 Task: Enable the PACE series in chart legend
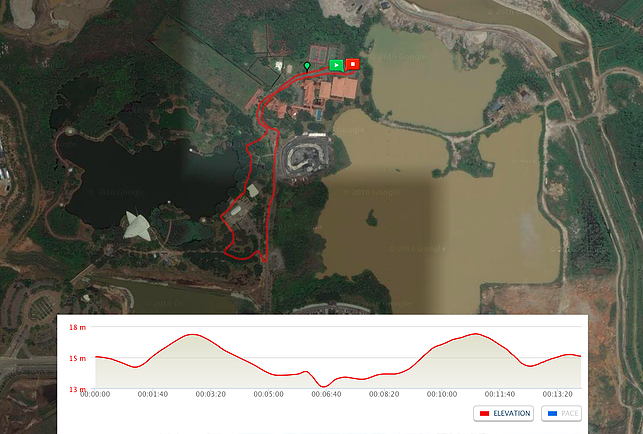561,413
